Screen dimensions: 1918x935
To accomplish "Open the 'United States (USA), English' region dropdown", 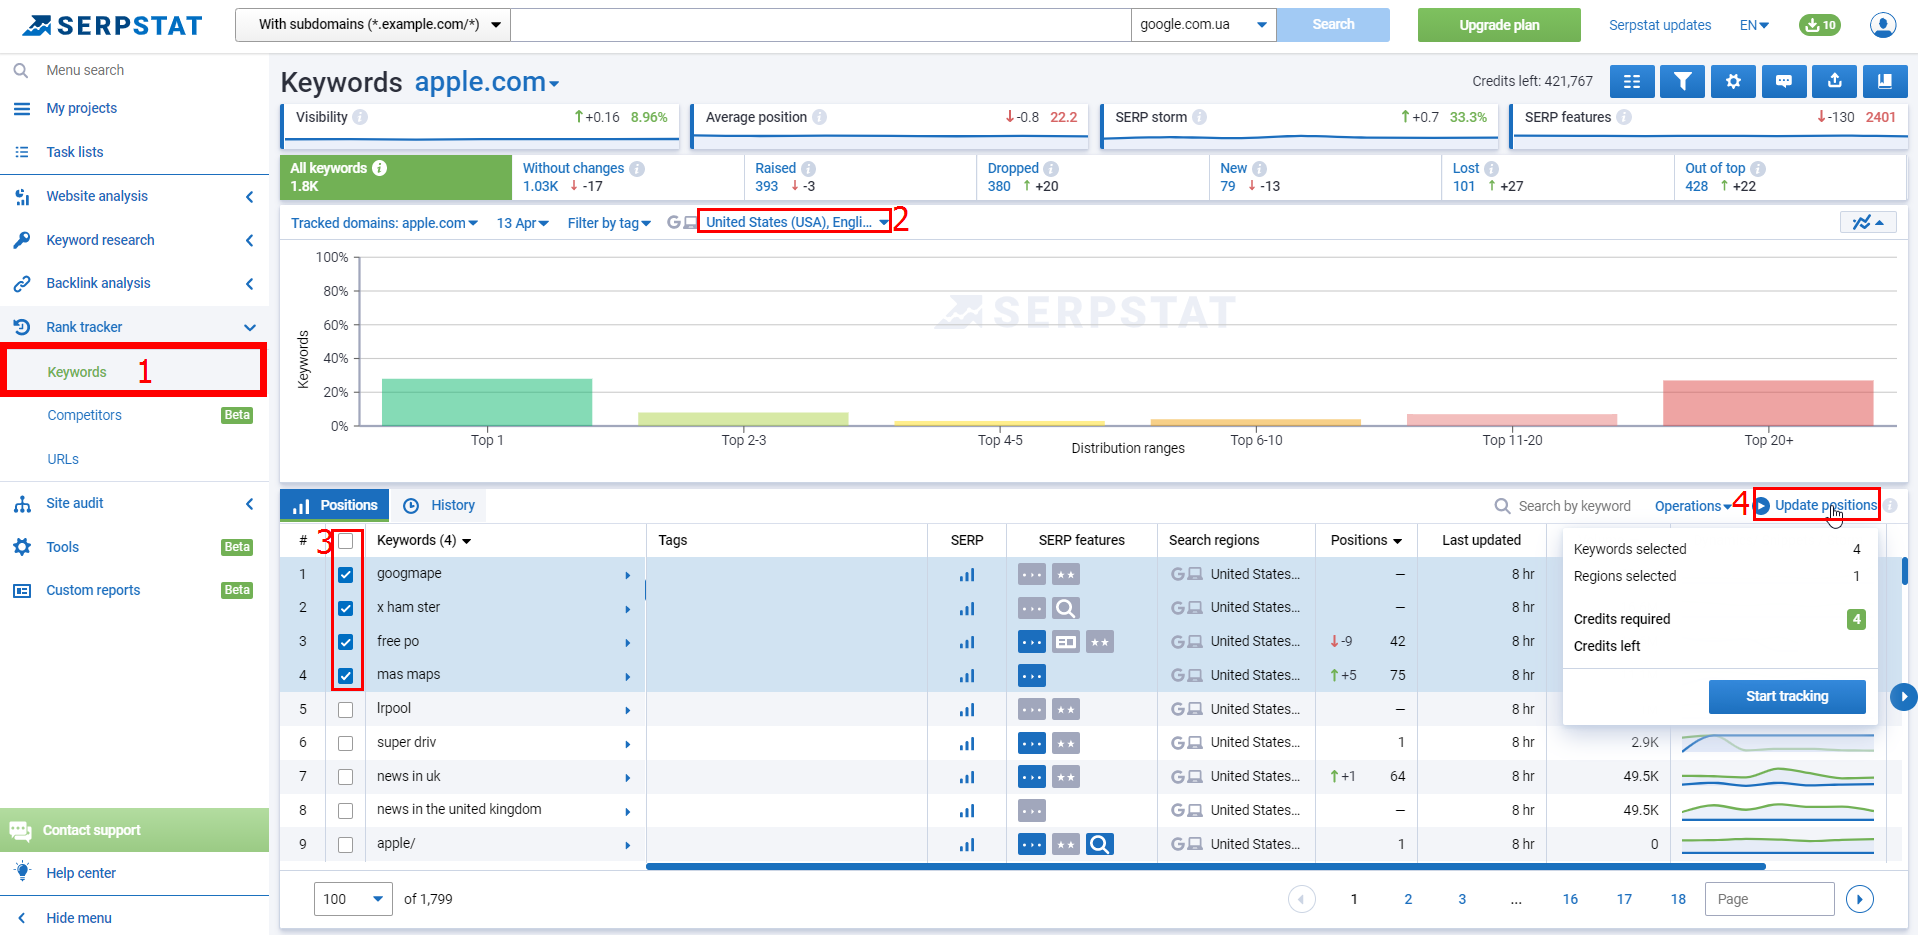I will (x=793, y=222).
